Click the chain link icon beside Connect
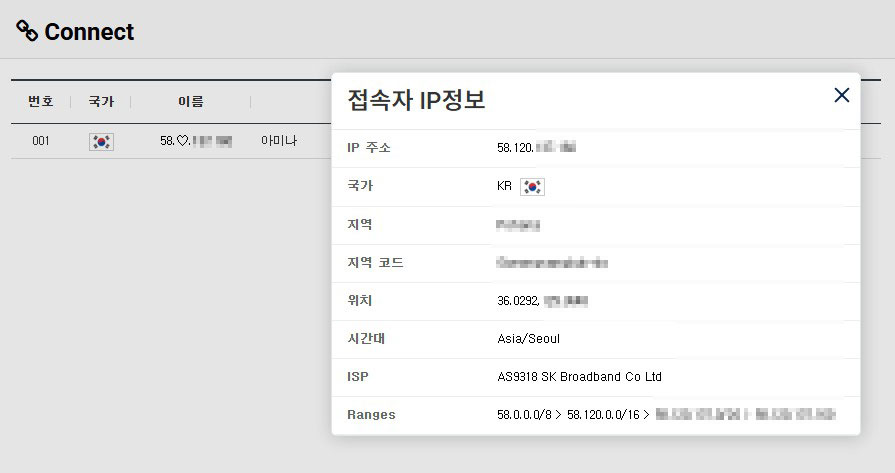Image resolution: width=895 pixels, height=473 pixels. (27, 31)
